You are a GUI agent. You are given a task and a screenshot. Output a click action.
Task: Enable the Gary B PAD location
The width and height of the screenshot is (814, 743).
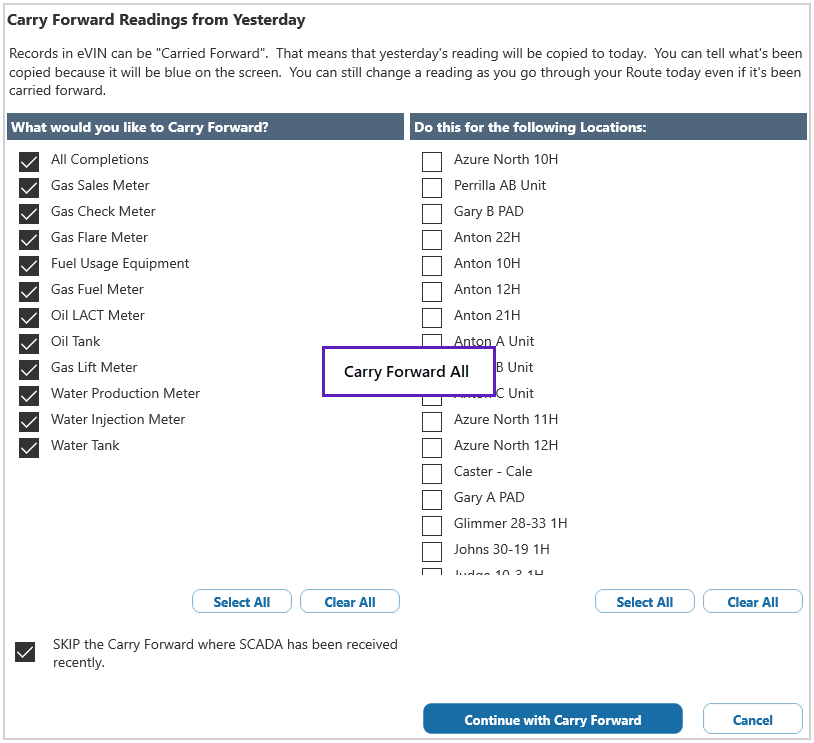[x=432, y=213]
